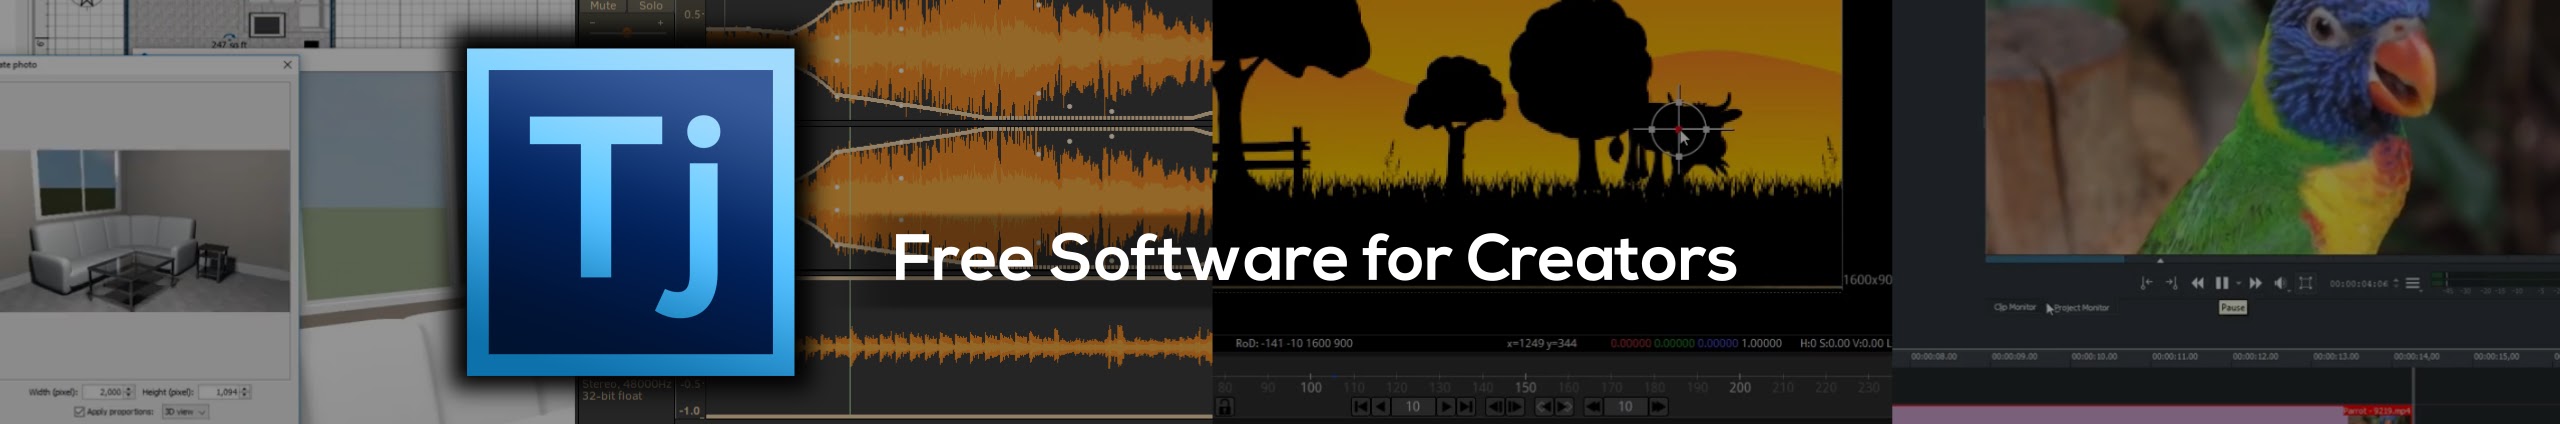Screen dimensions: 2560x424
Task: Click the Tj logo icon
Action: click(630, 212)
